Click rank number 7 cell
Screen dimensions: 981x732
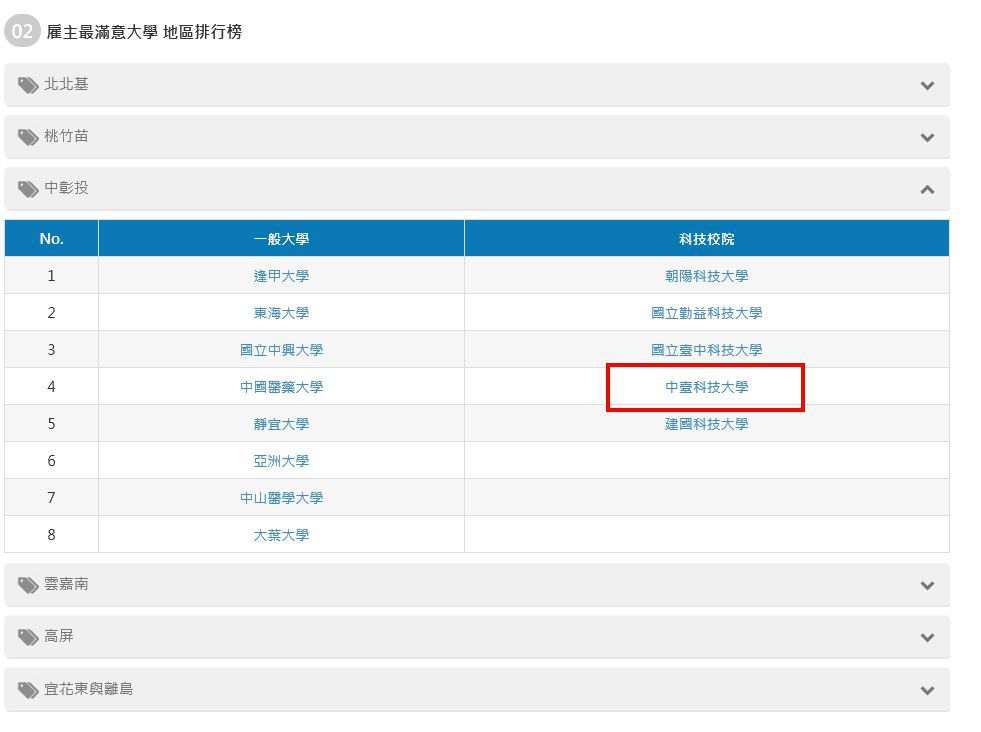click(x=51, y=497)
